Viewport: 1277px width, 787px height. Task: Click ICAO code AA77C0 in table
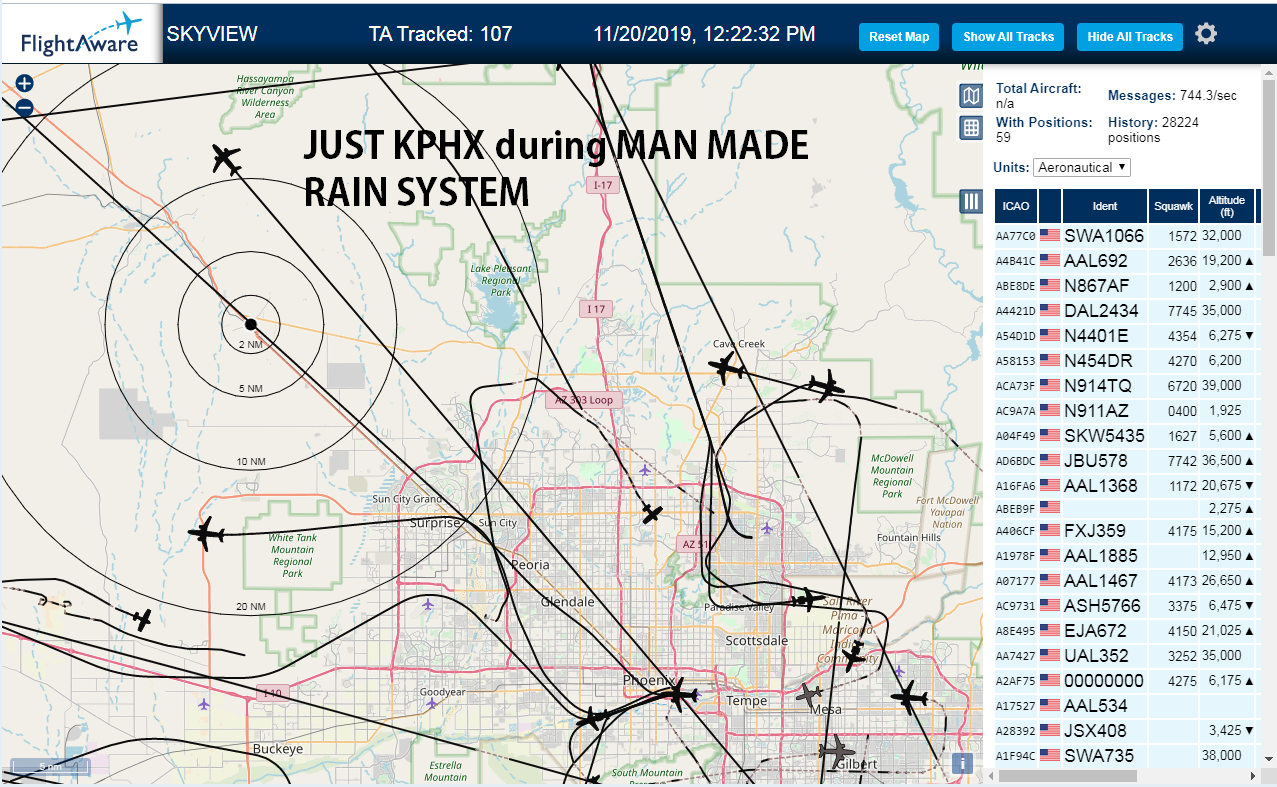click(x=1016, y=236)
